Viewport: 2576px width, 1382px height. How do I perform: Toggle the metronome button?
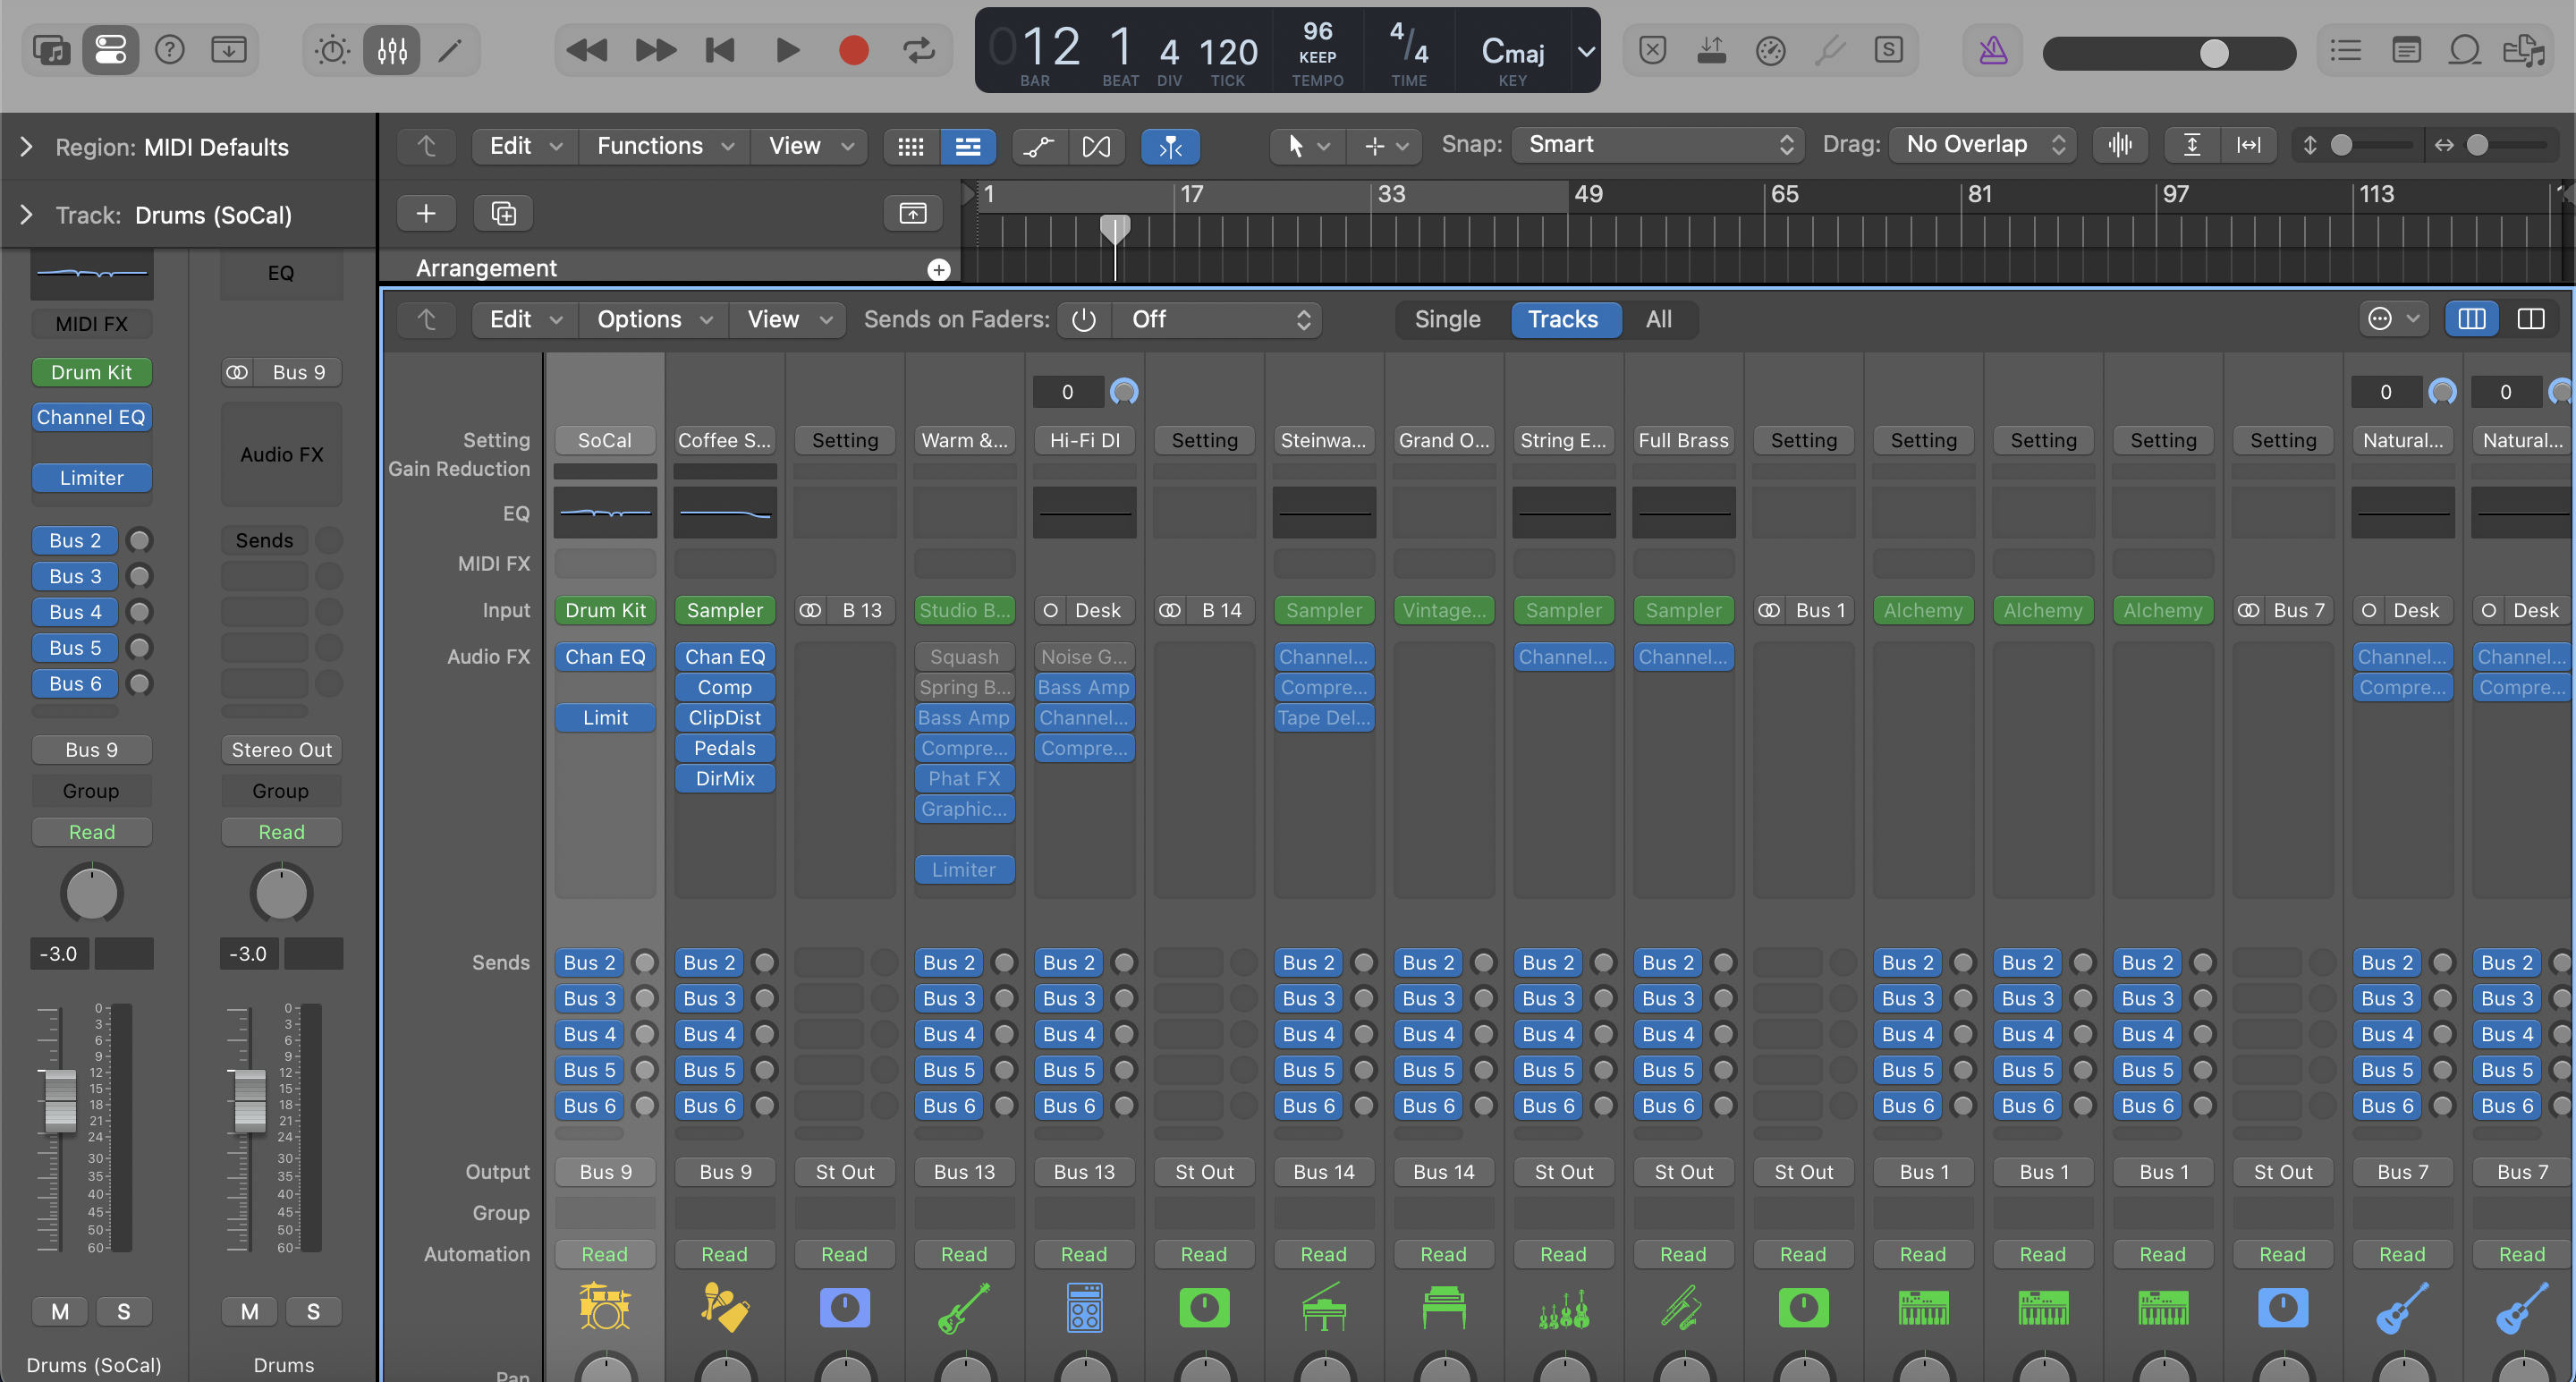tap(1993, 50)
